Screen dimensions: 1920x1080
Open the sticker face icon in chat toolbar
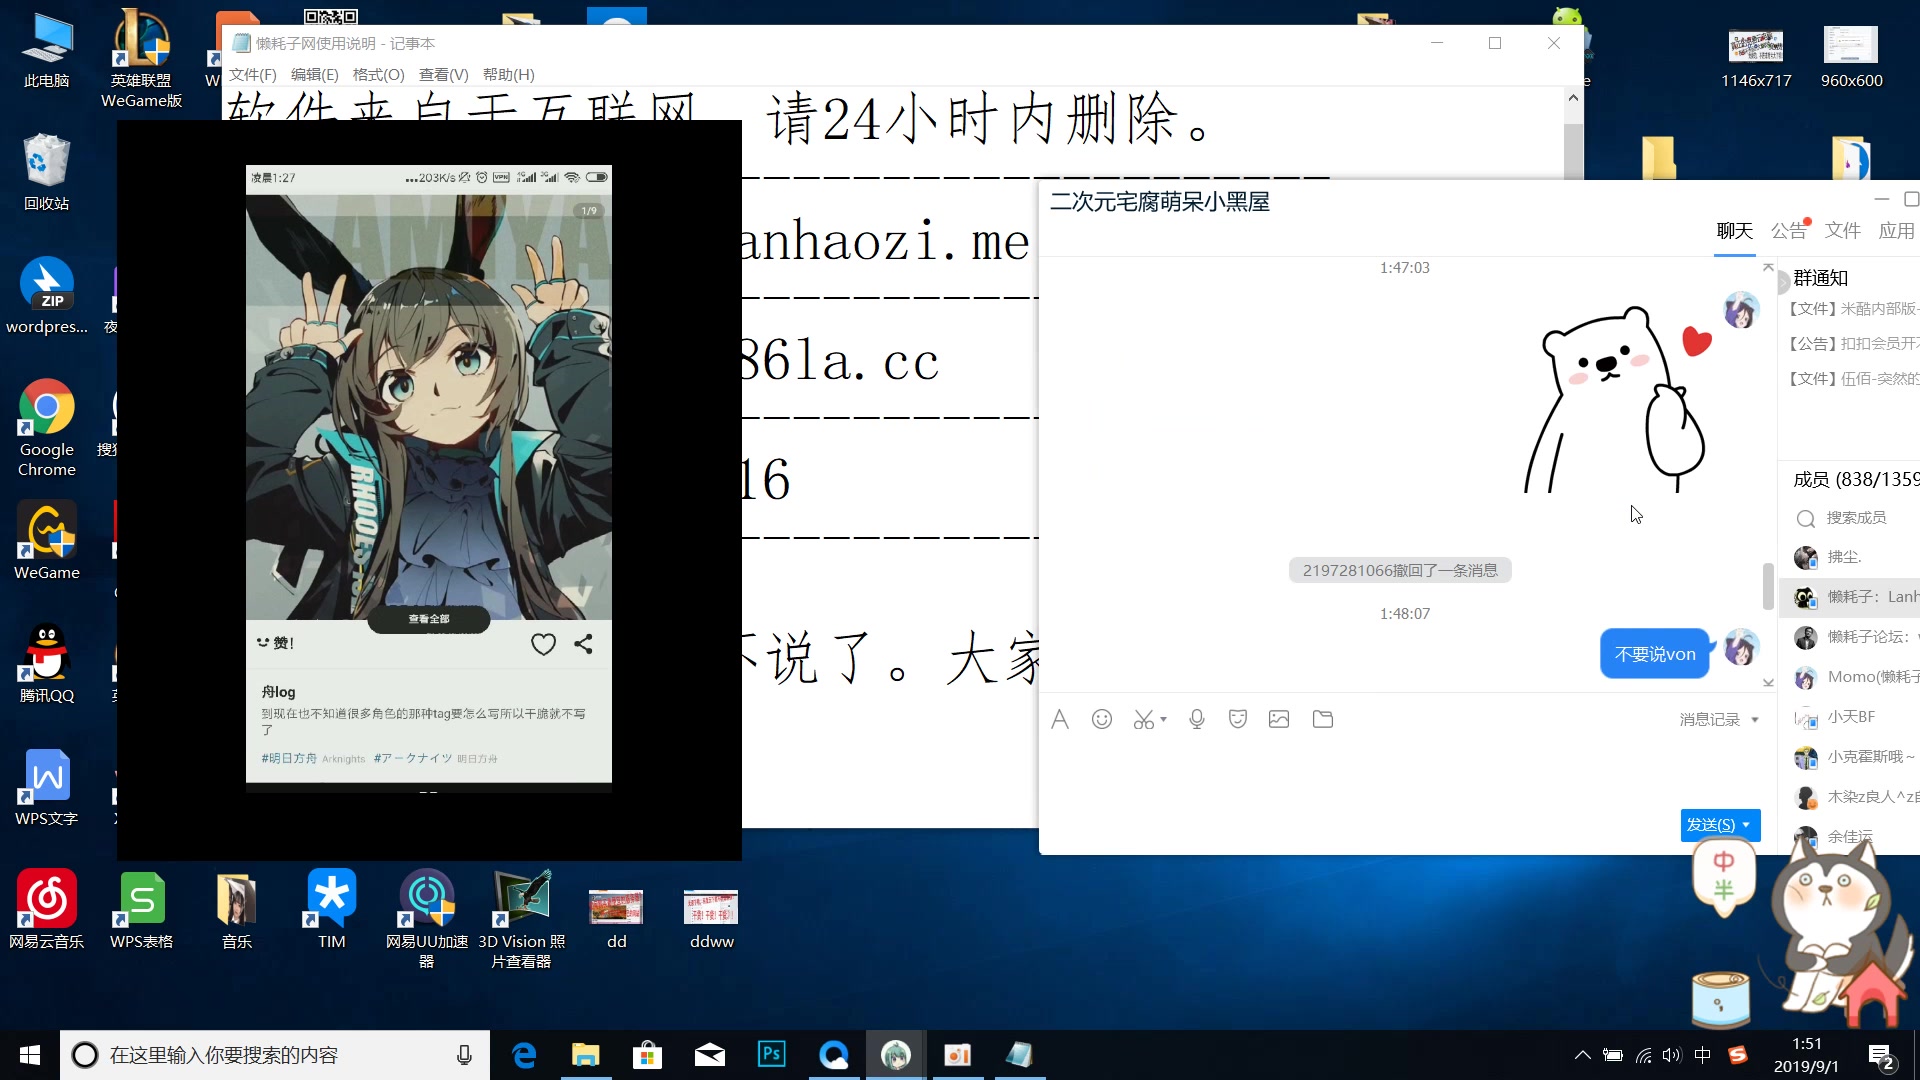tap(1238, 719)
